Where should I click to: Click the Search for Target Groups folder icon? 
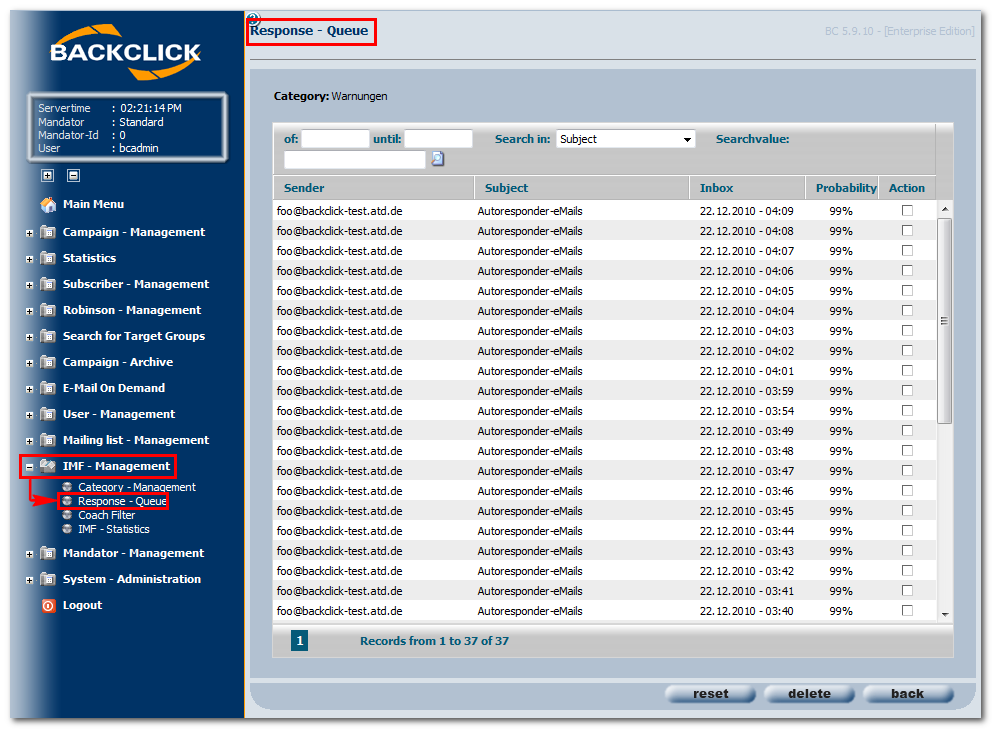47,336
